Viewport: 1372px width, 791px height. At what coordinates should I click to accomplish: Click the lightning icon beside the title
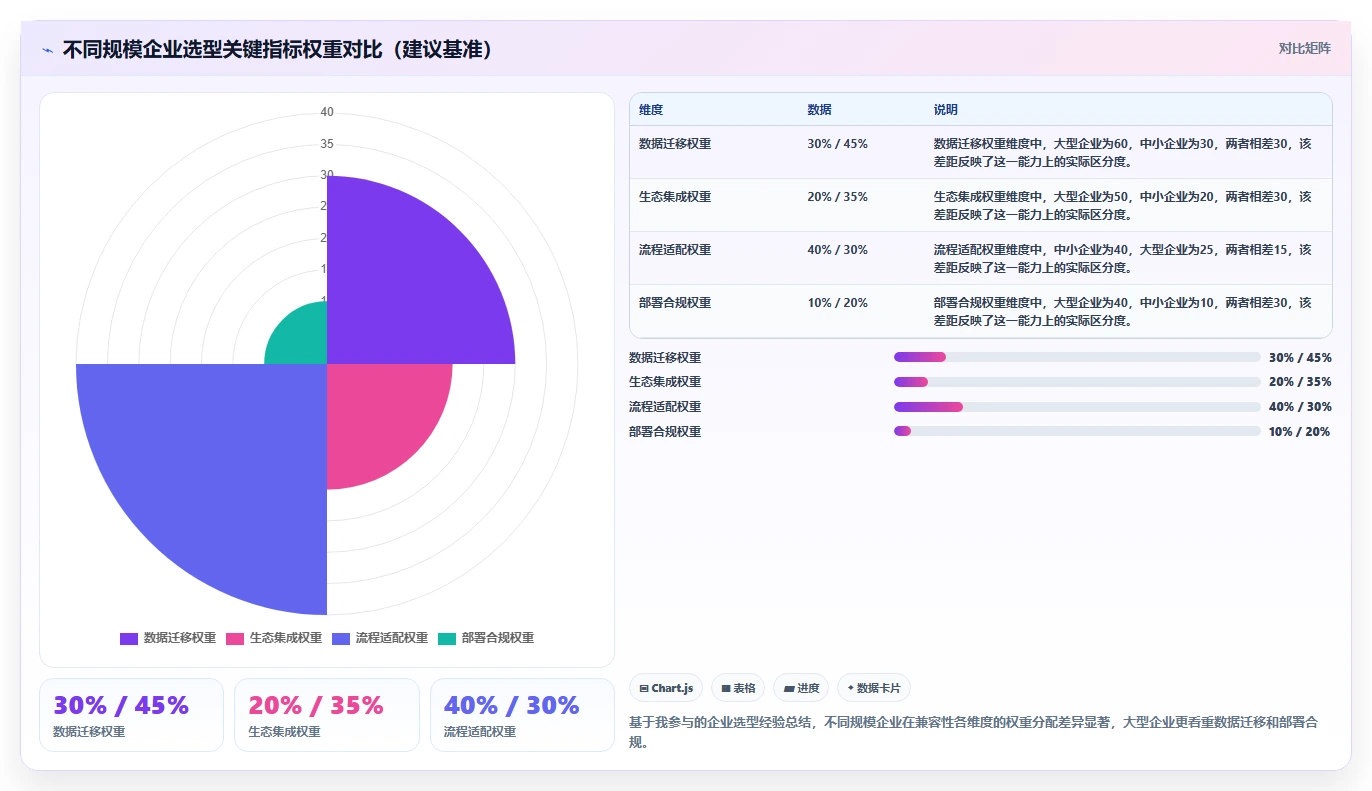click(x=48, y=50)
